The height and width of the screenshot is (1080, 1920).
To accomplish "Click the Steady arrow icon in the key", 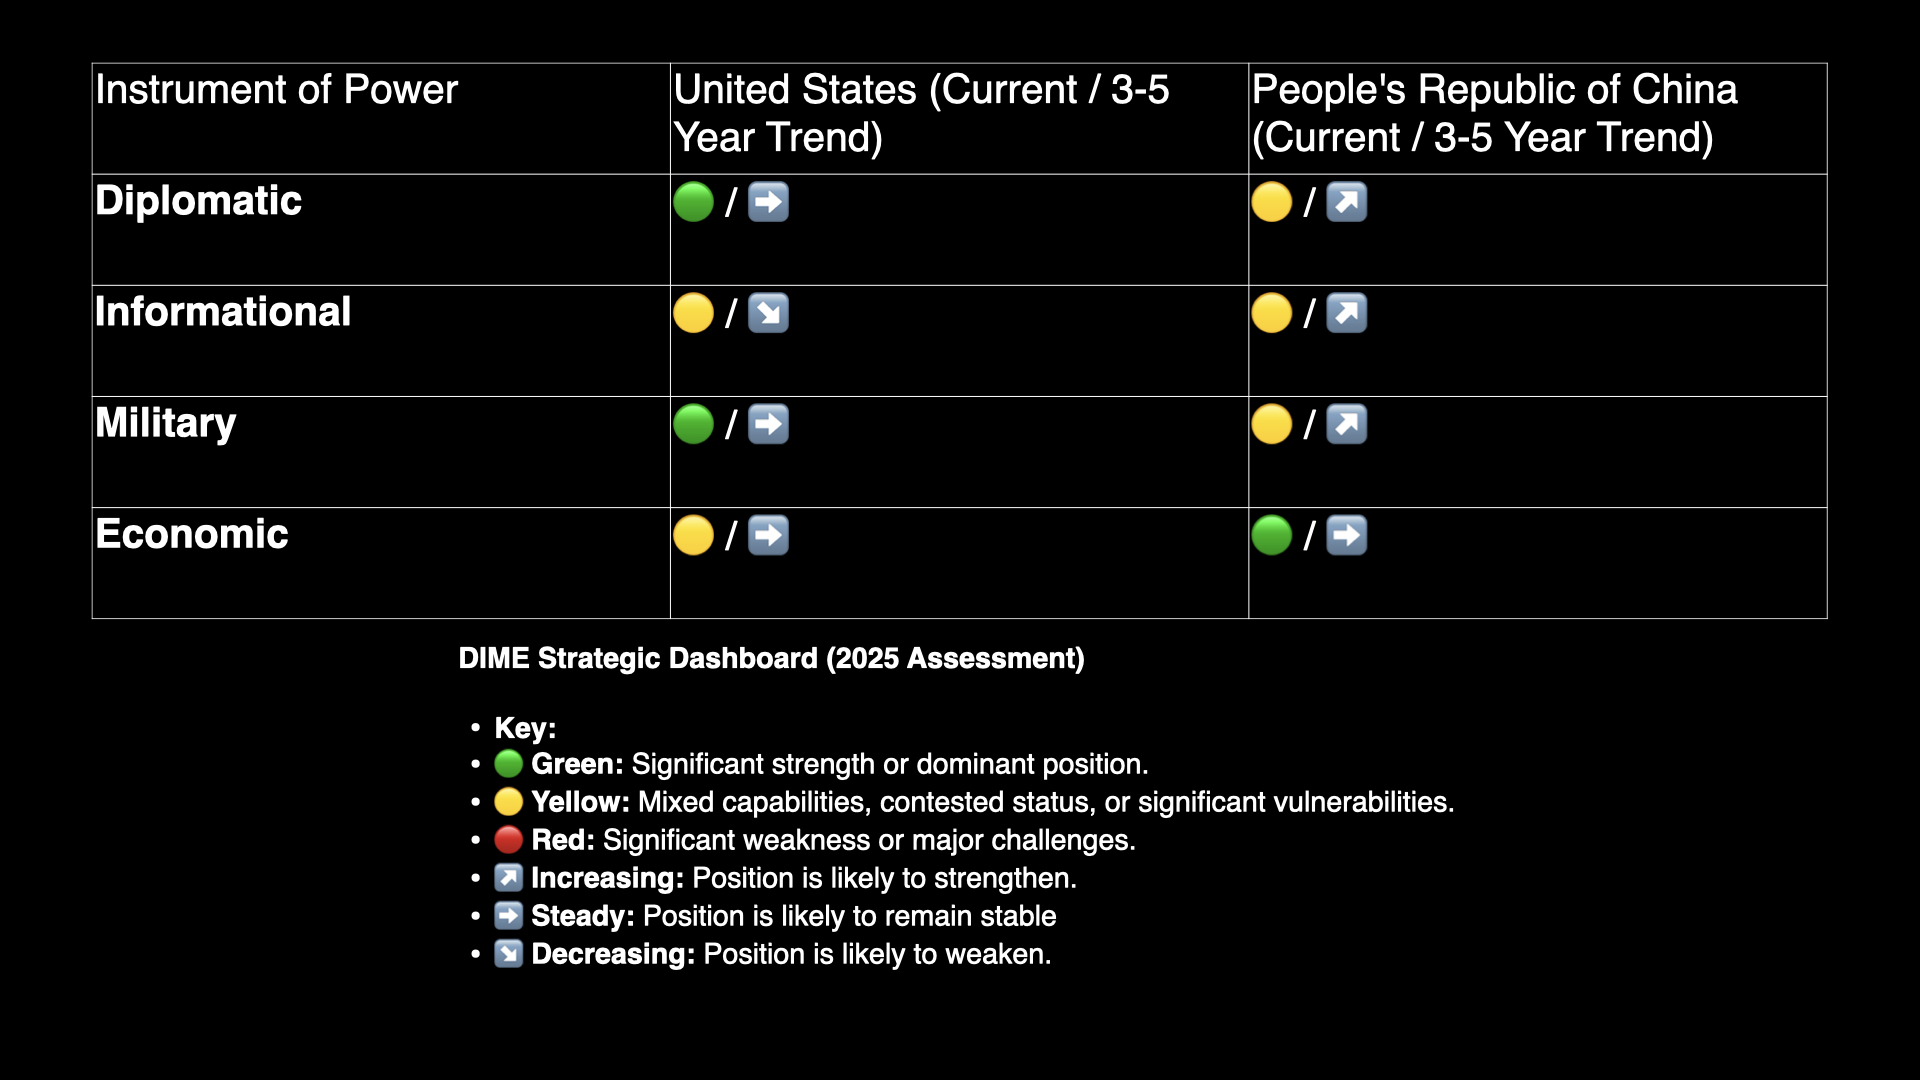I will click(508, 916).
